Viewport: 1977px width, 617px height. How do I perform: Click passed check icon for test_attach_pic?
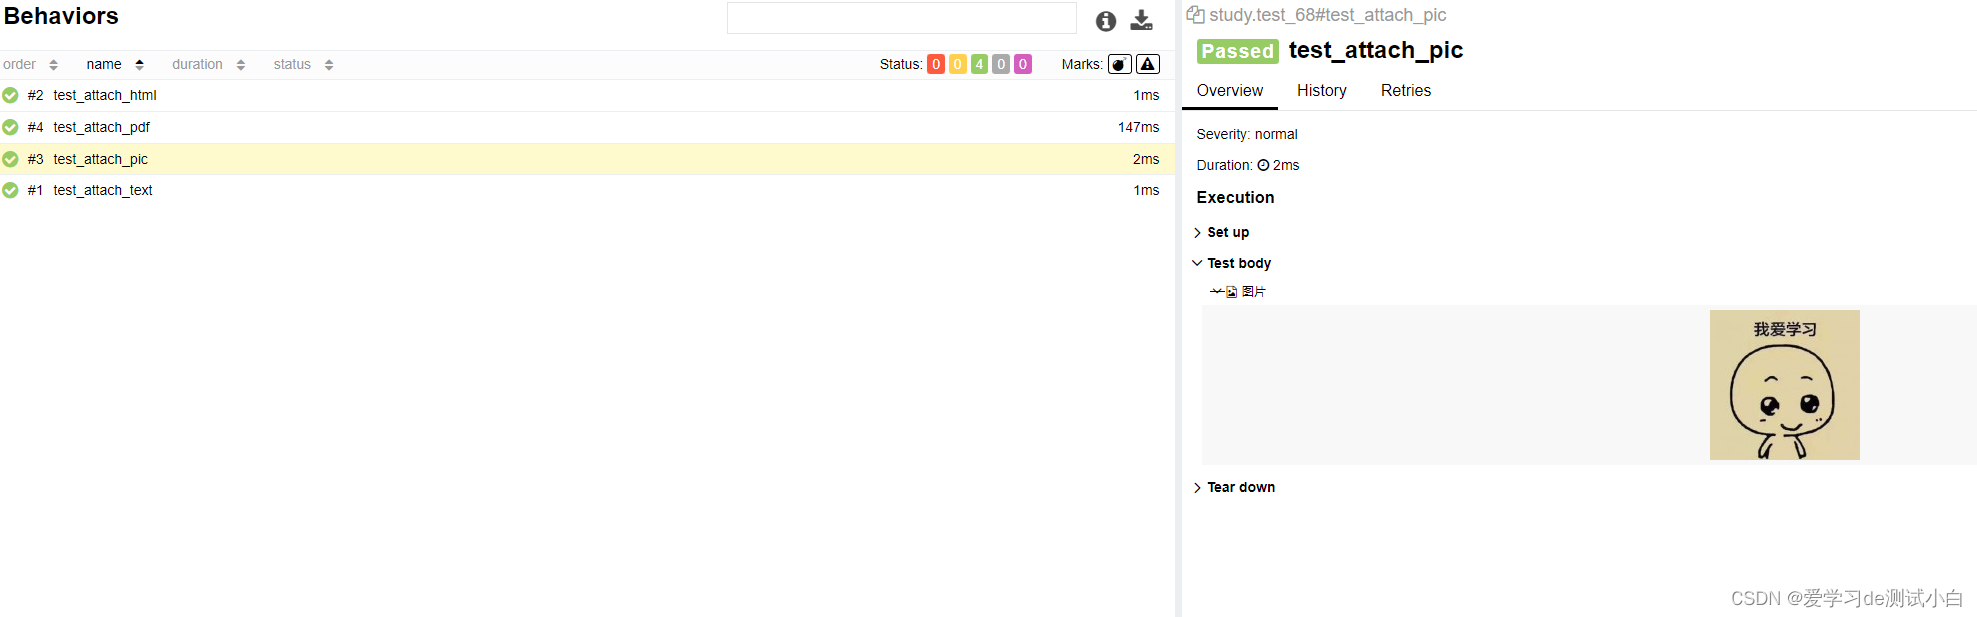click(10, 159)
